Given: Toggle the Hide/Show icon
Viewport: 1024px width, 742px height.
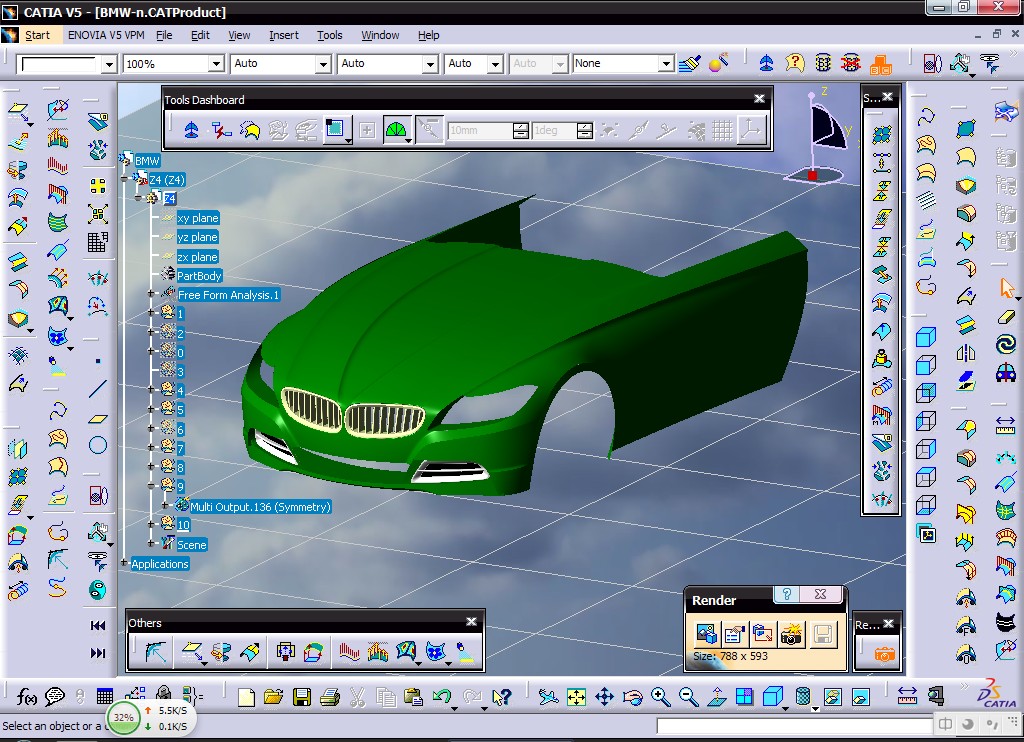Looking at the screenshot, I should point(833,698).
